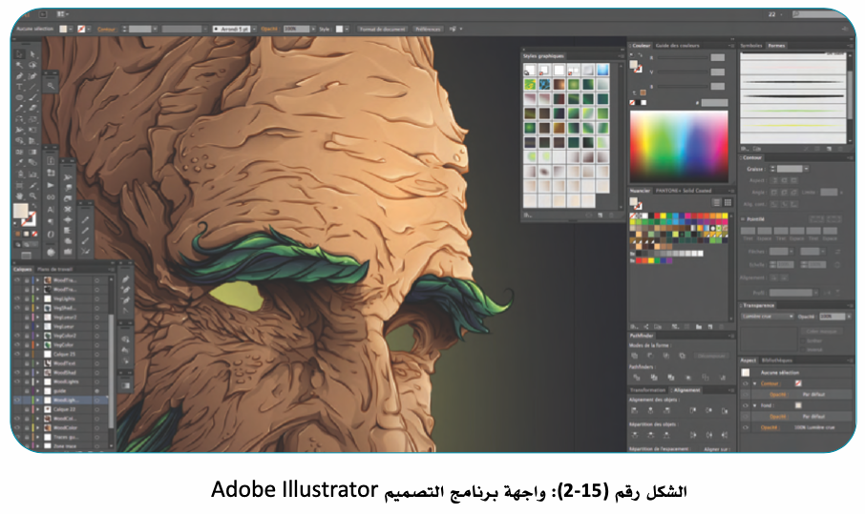Click the None icon below the toolbar fill swatch
The image size is (866, 514).
click(35, 234)
